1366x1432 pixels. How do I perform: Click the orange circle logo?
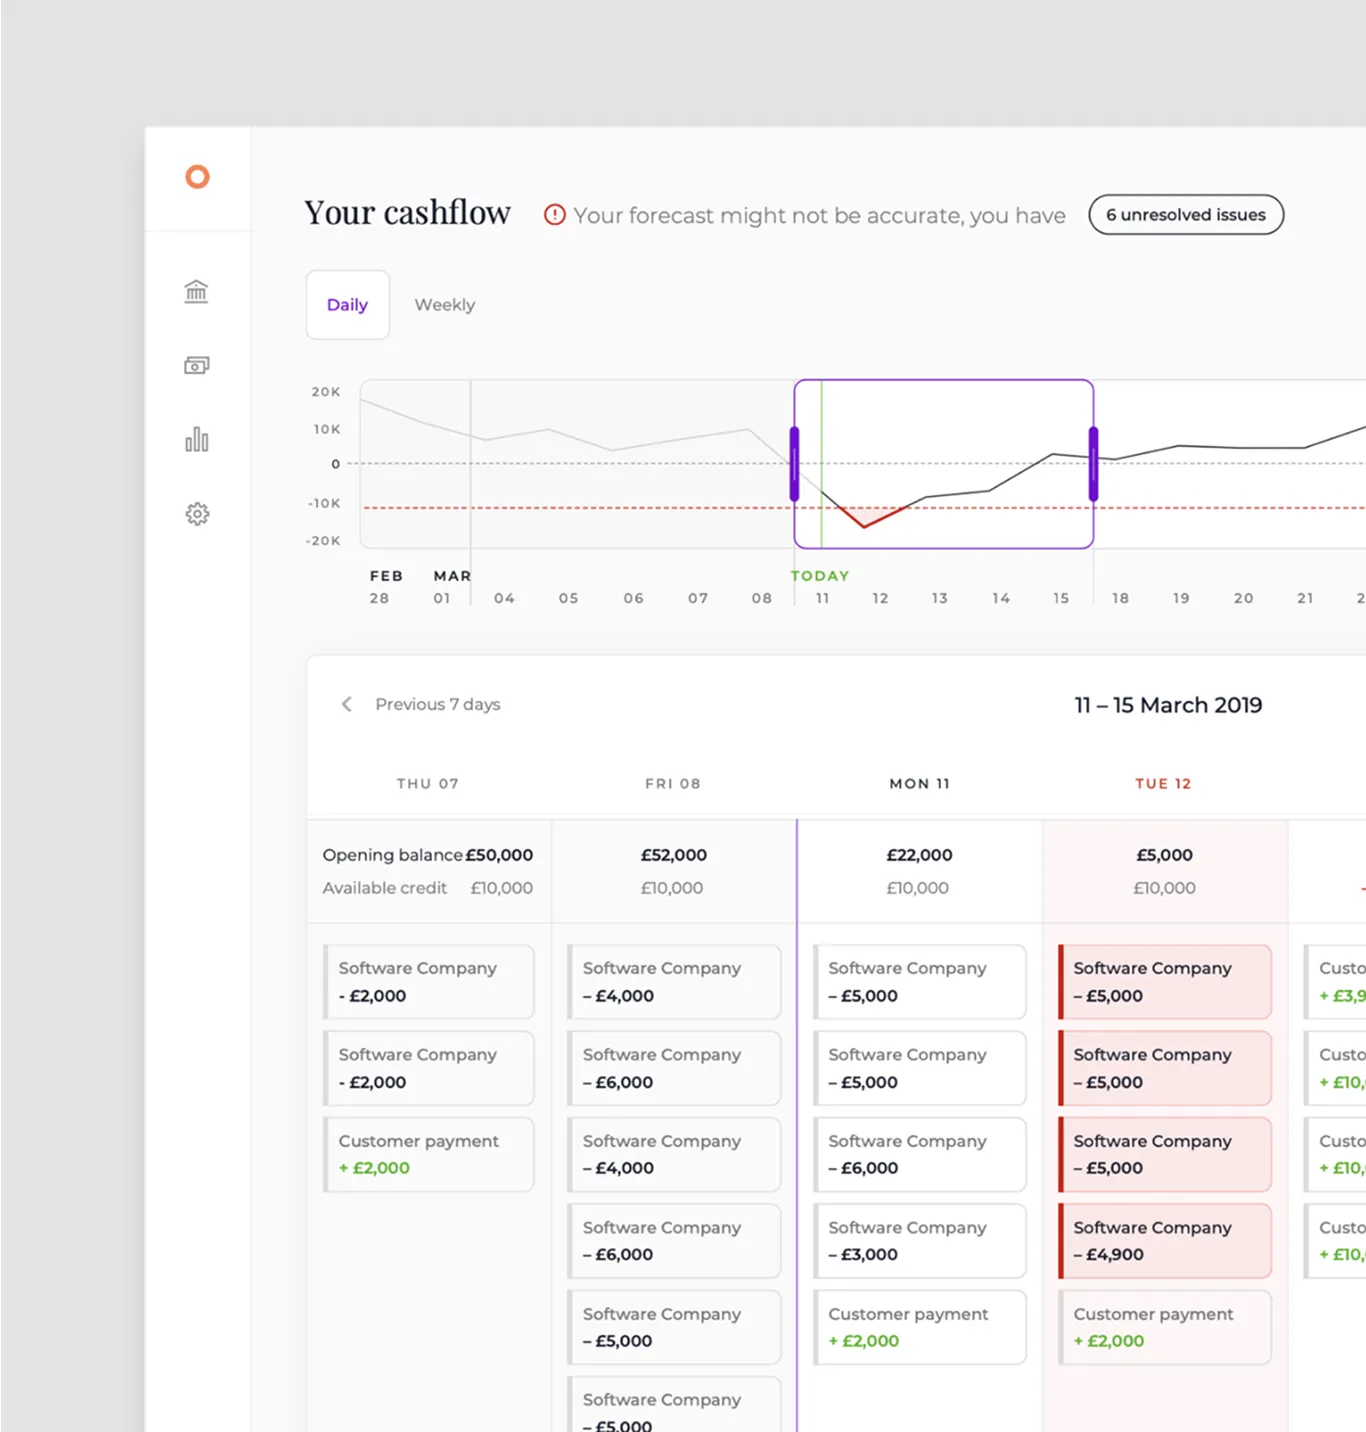[197, 177]
